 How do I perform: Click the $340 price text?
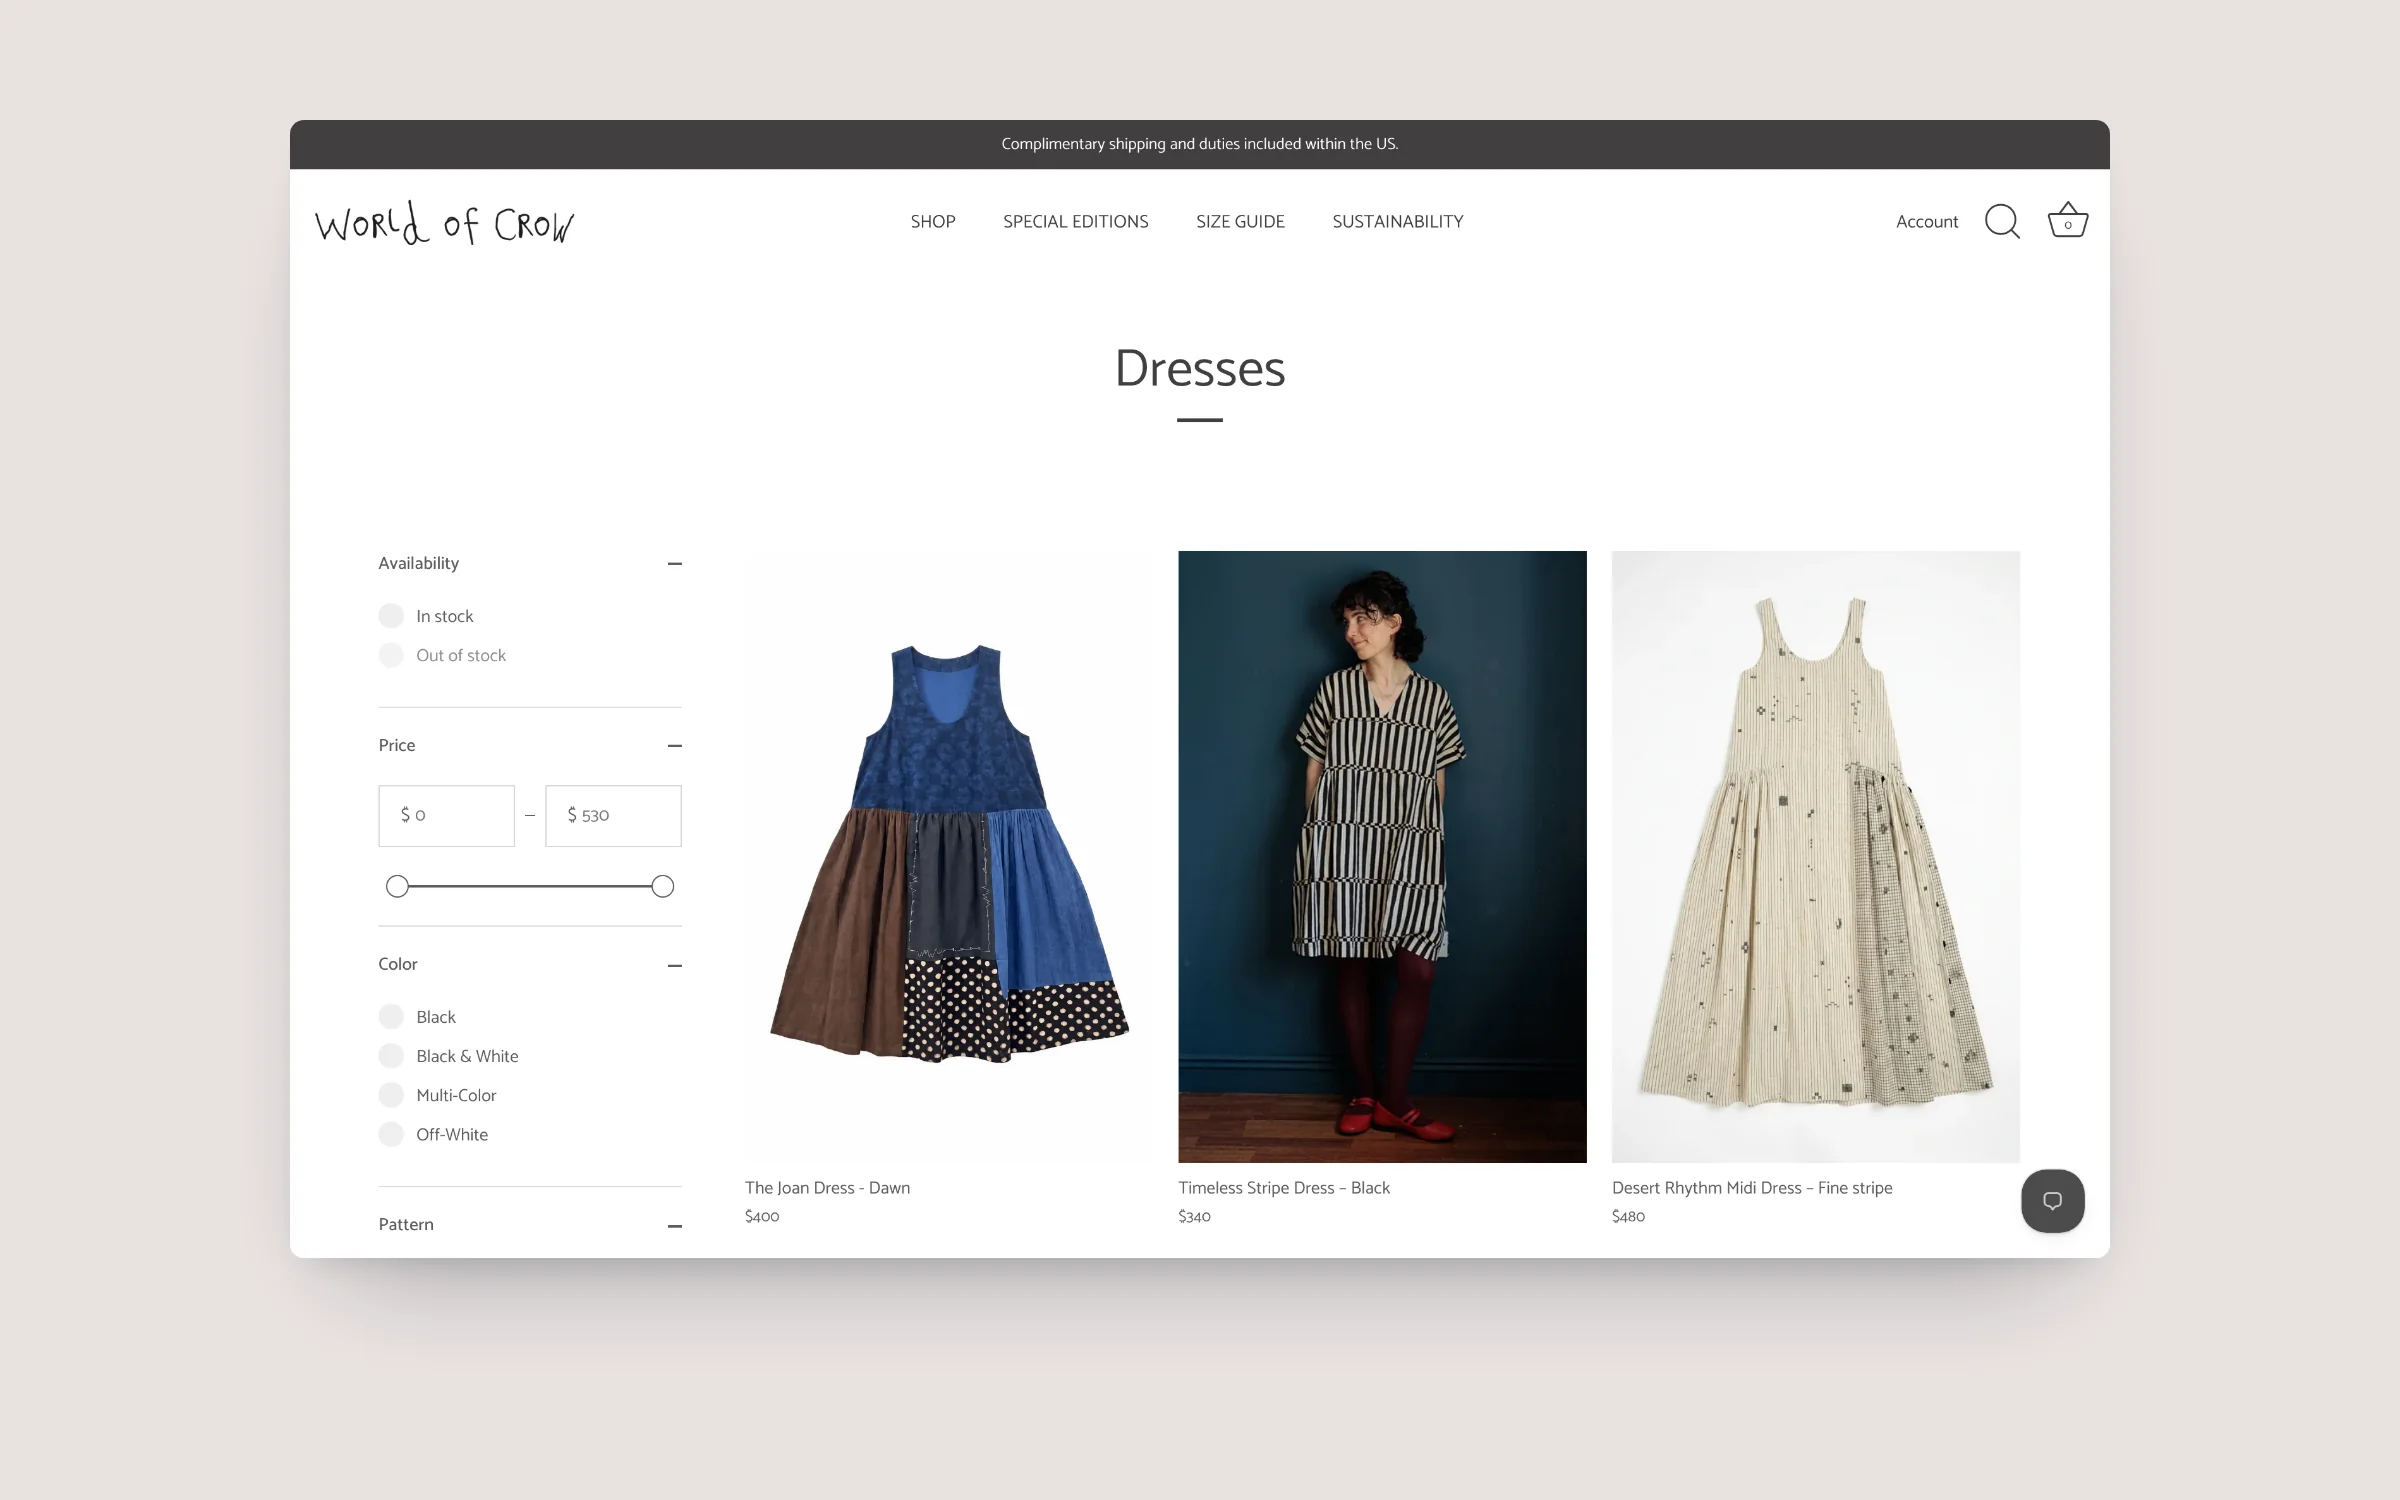pyautogui.click(x=1194, y=1216)
